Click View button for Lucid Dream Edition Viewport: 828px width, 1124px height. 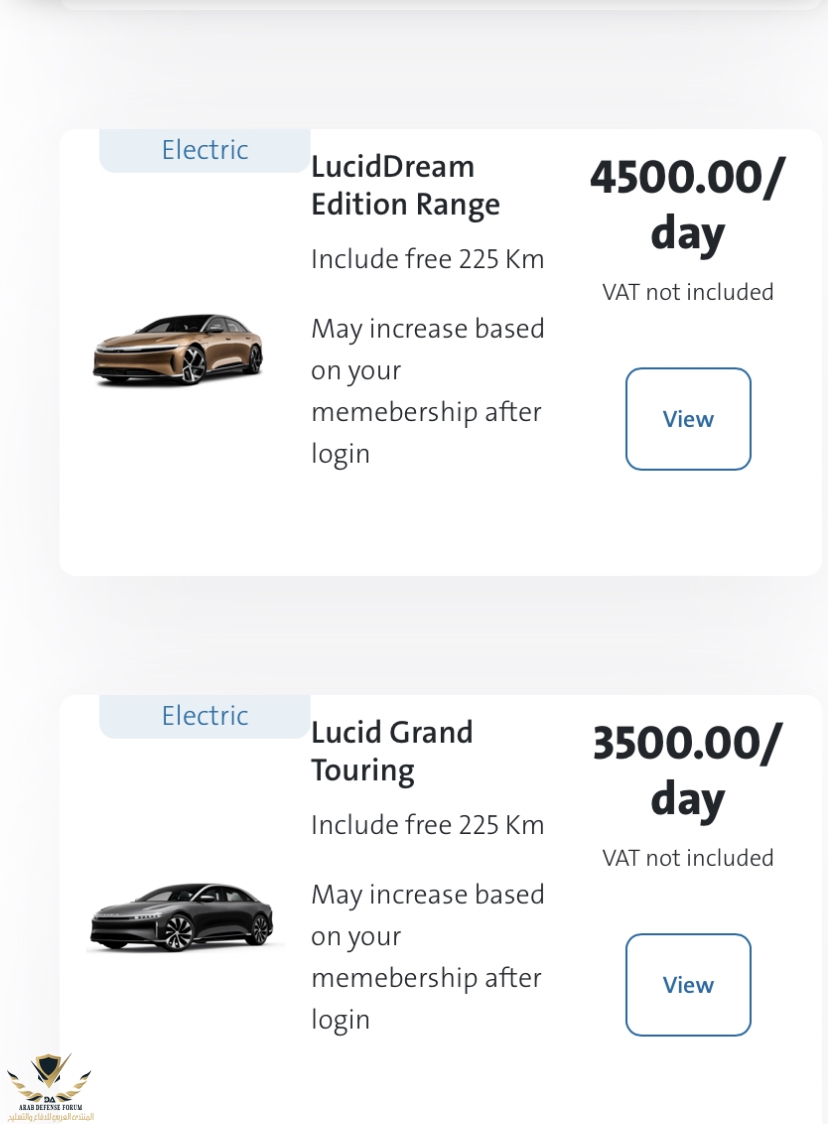pyautogui.click(x=688, y=419)
